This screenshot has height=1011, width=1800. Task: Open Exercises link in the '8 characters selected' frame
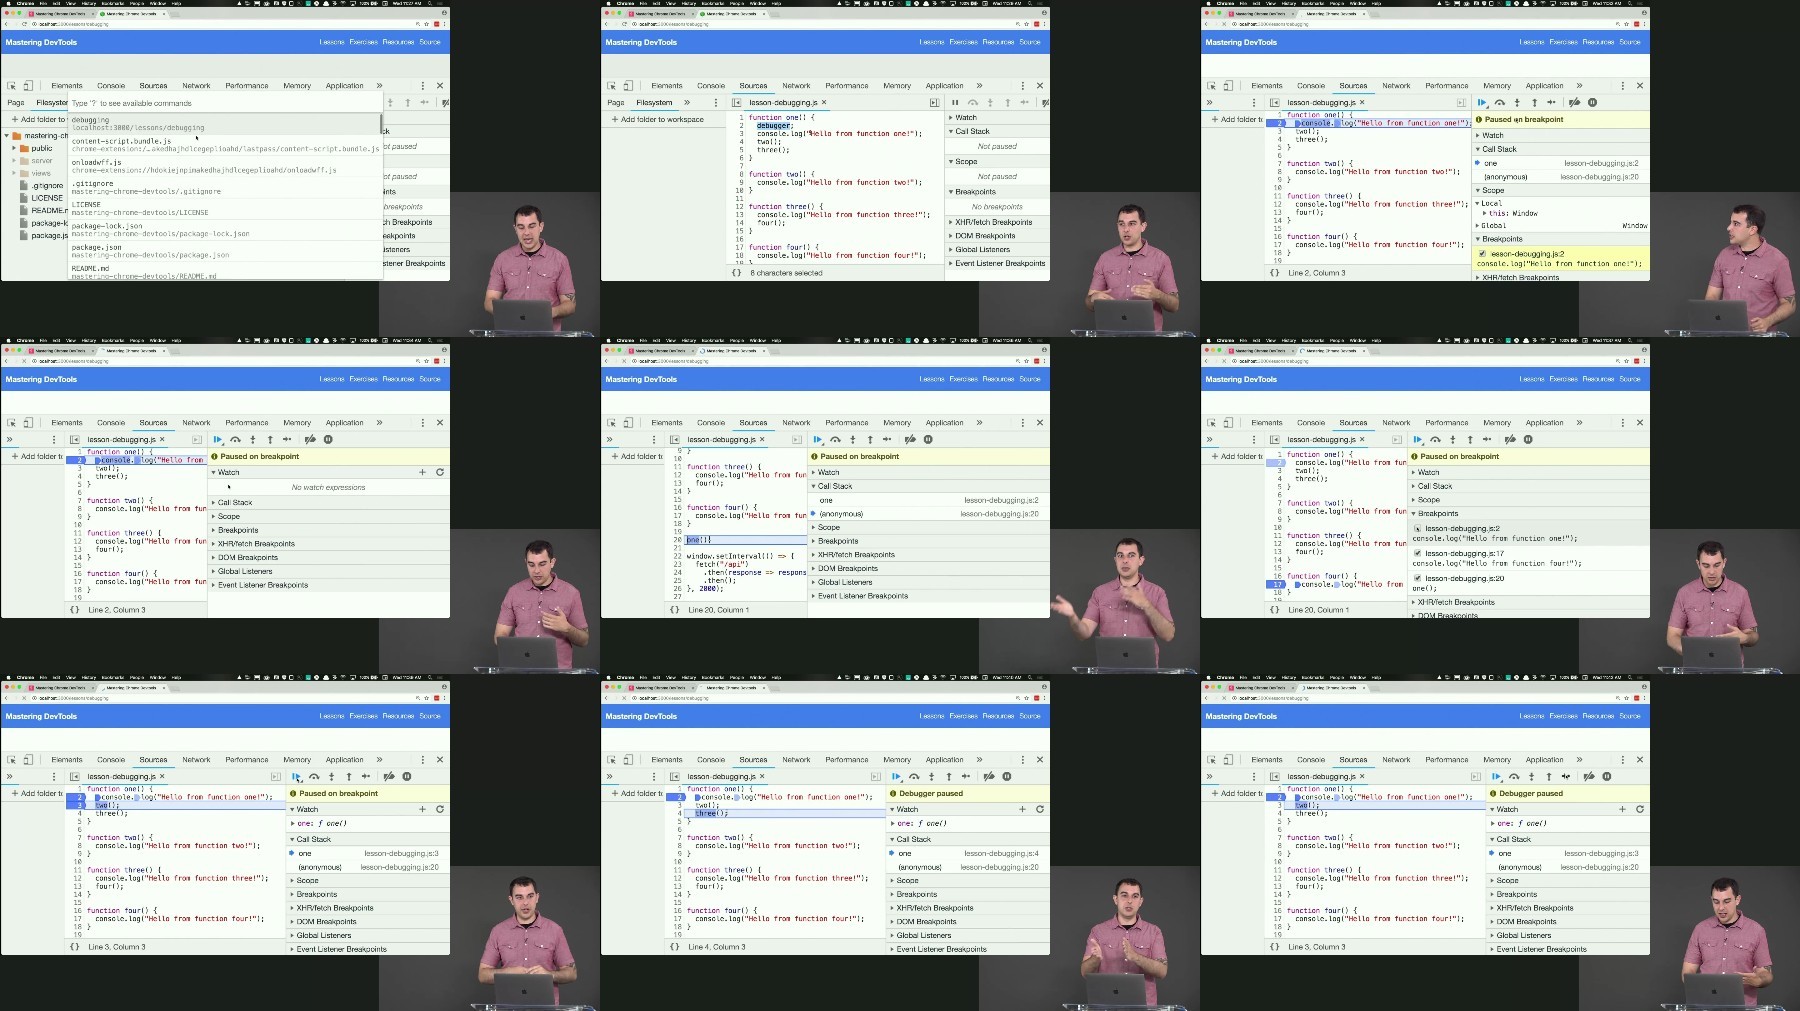(964, 42)
